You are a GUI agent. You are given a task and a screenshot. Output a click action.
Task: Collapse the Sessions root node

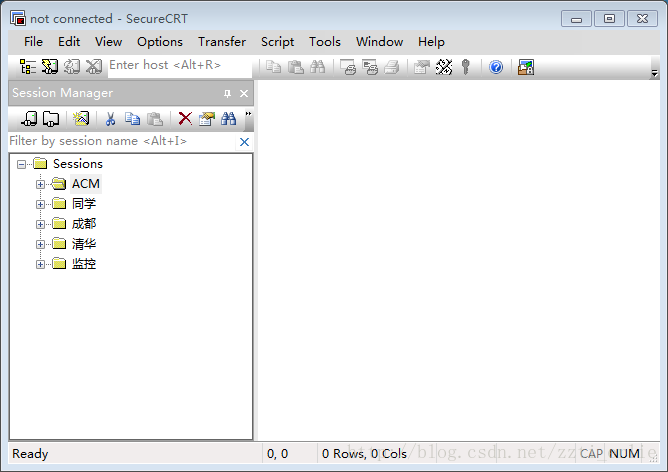[22, 164]
